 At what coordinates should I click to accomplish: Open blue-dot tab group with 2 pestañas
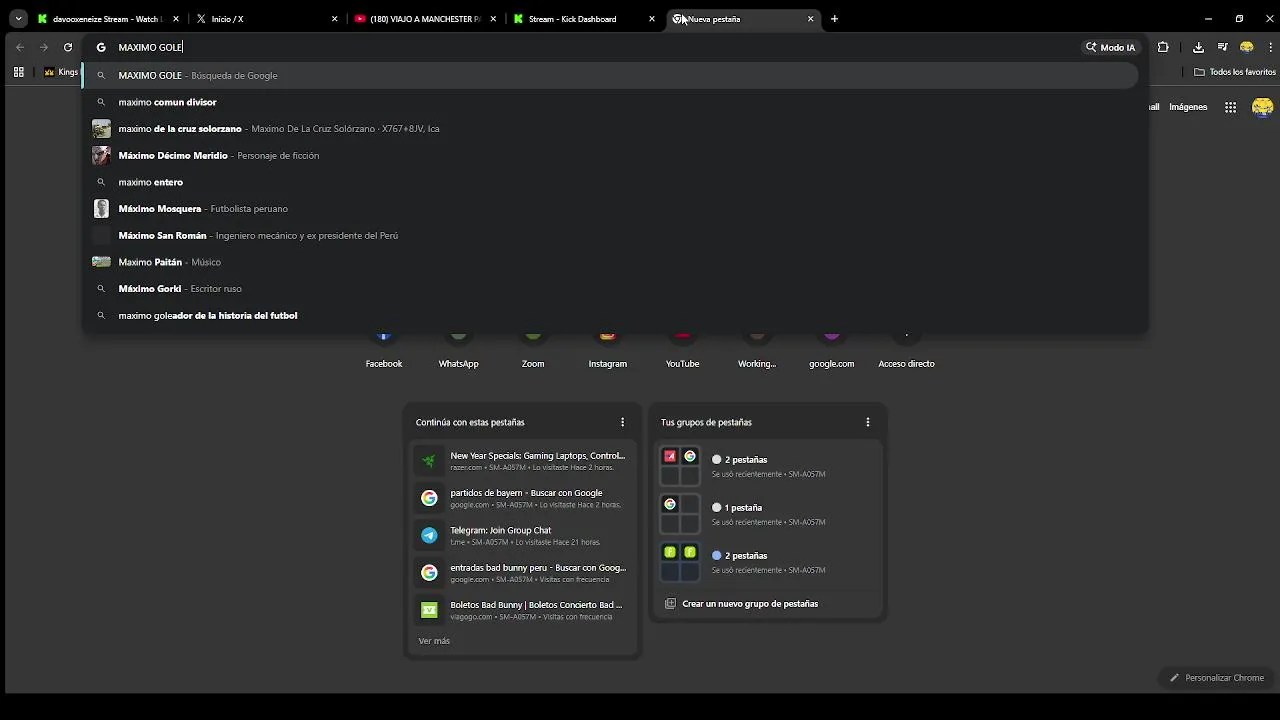coord(768,562)
